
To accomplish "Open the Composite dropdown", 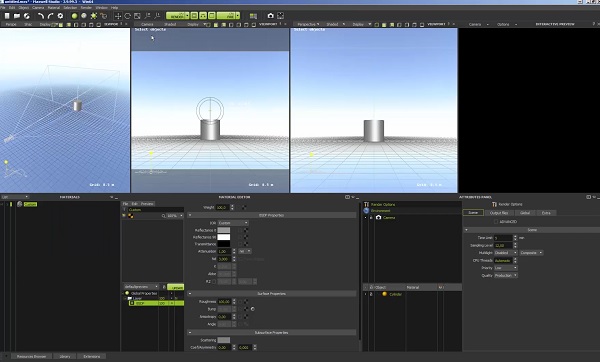I will [x=531, y=253].
